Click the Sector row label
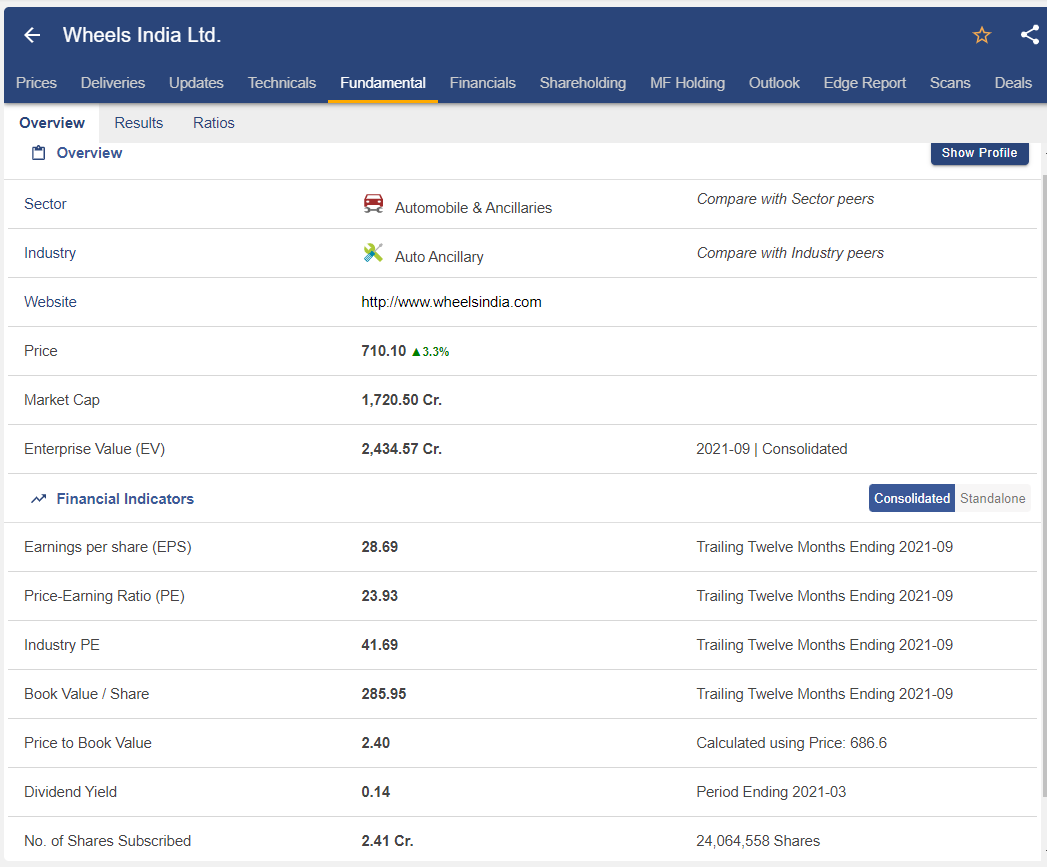This screenshot has height=867, width=1047. click(x=45, y=204)
